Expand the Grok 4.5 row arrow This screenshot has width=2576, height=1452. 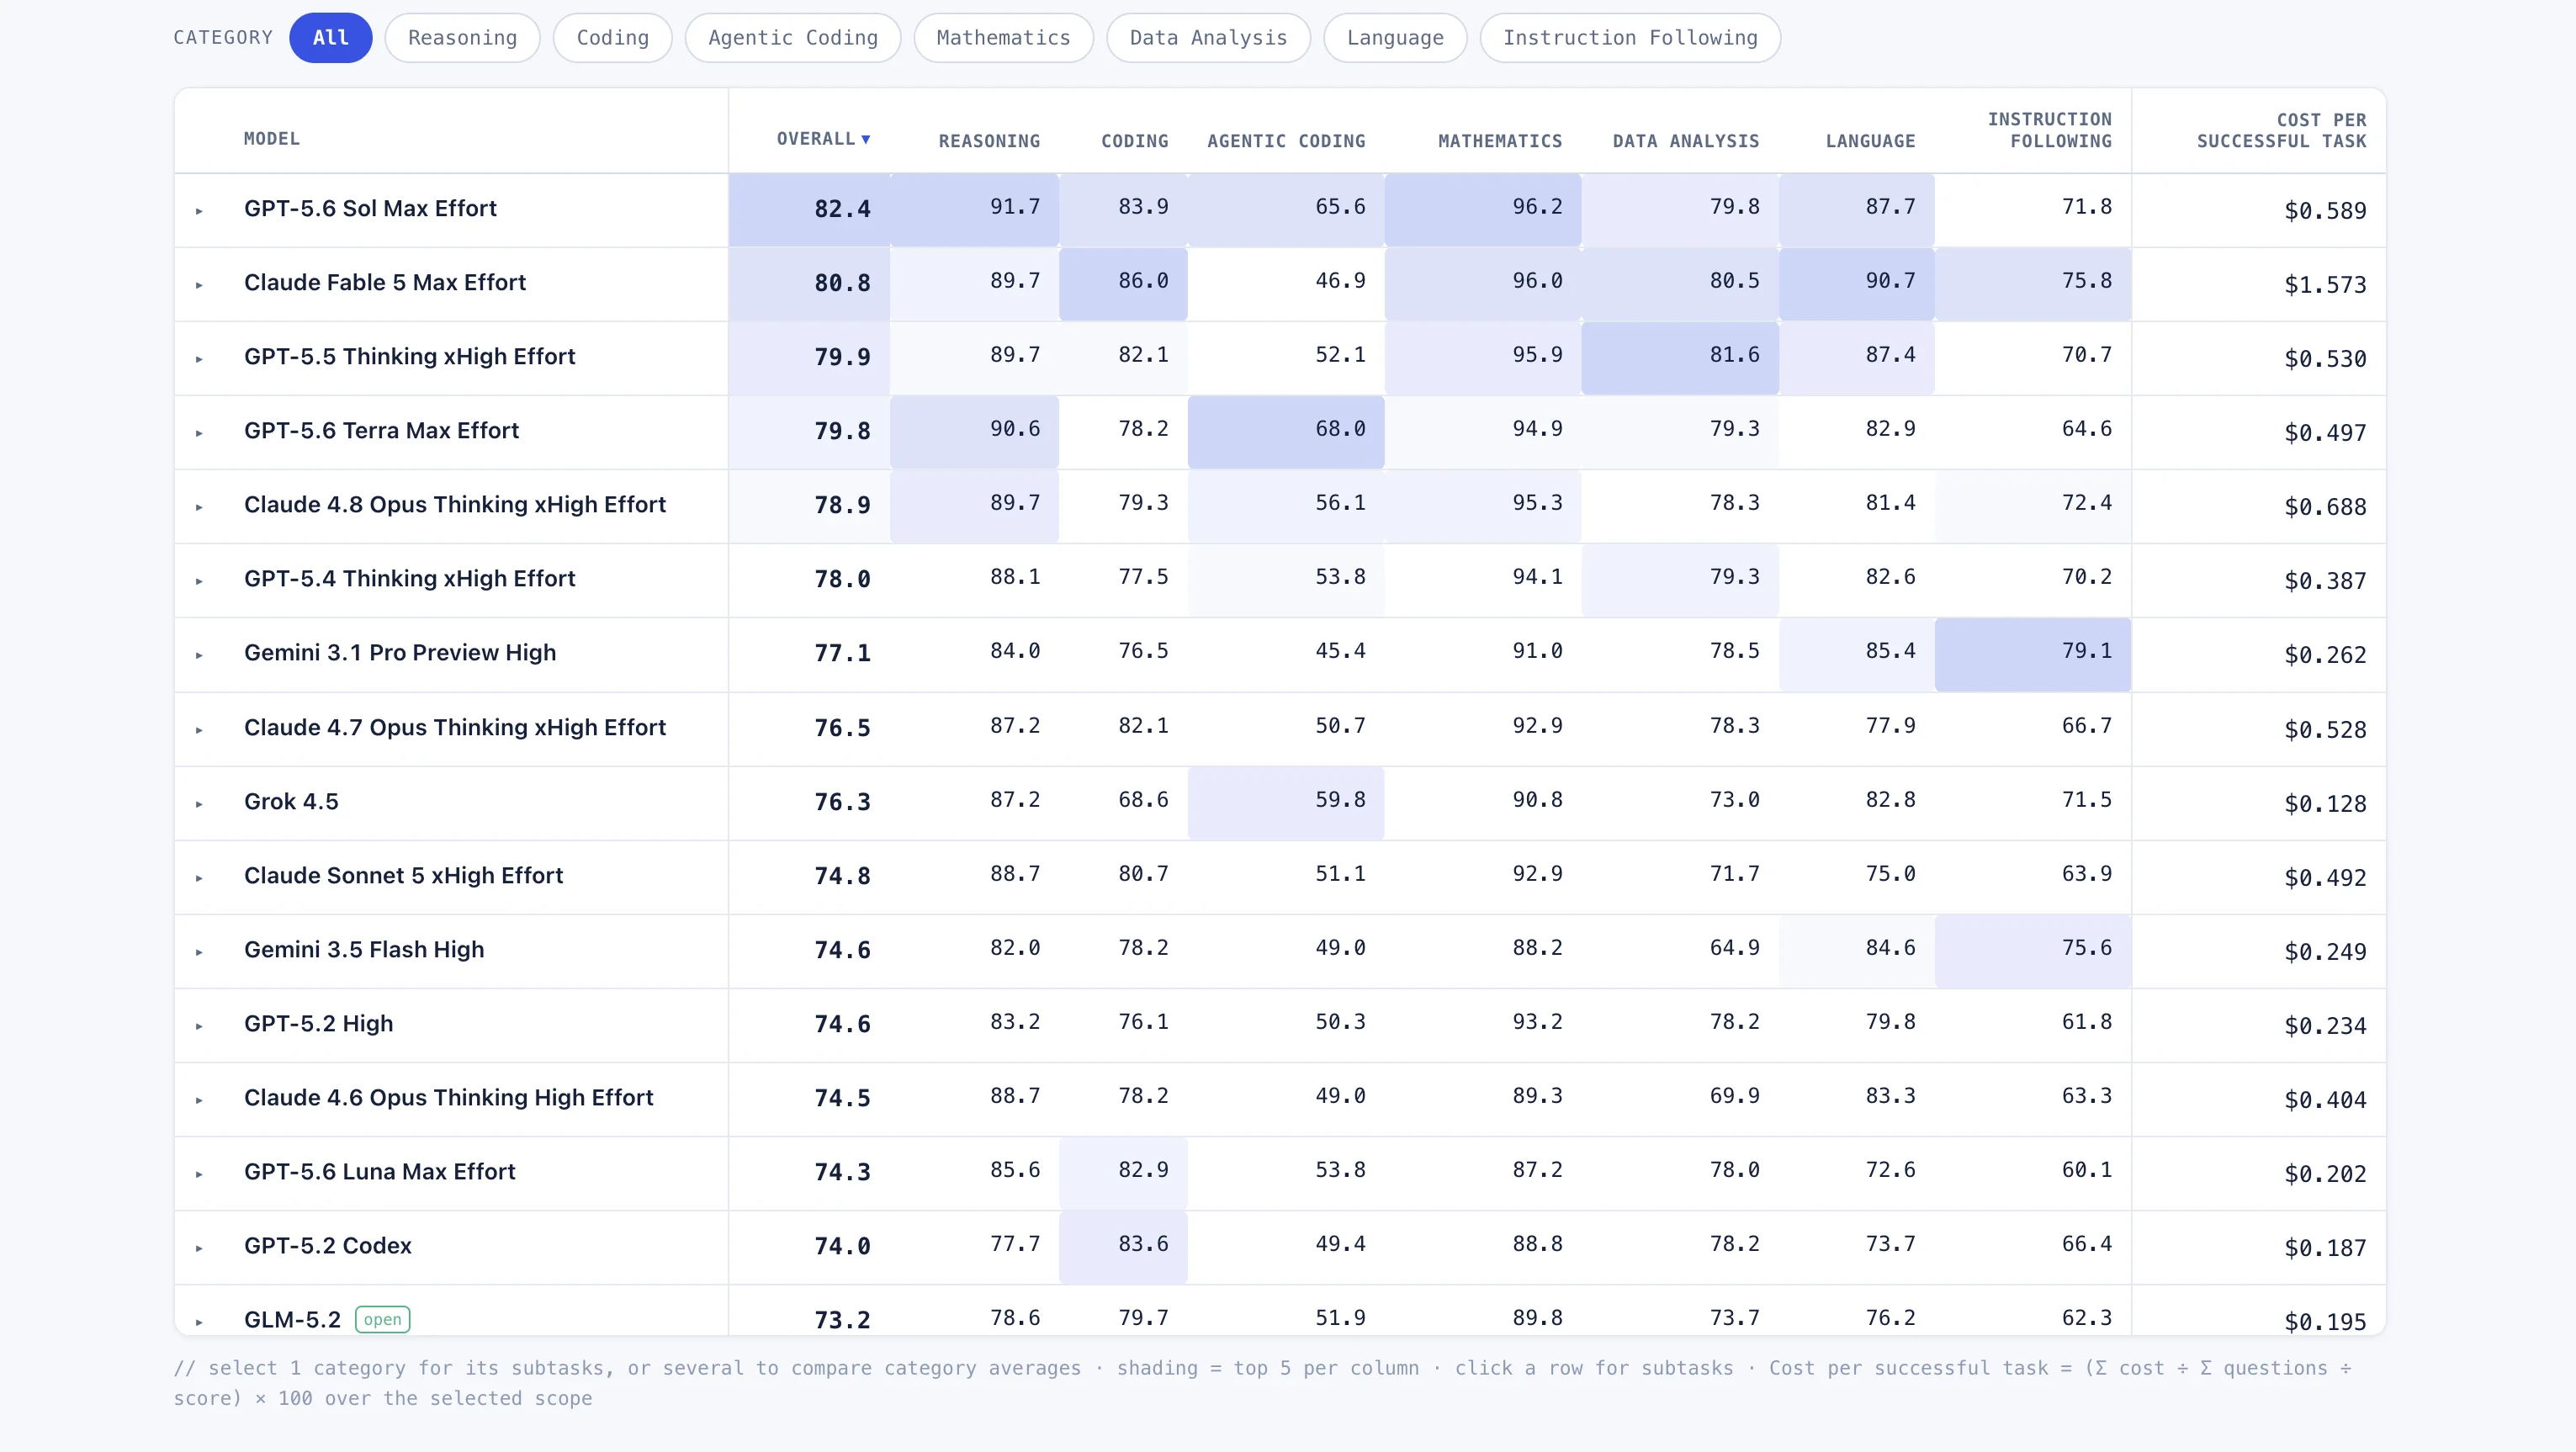(199, 804)
